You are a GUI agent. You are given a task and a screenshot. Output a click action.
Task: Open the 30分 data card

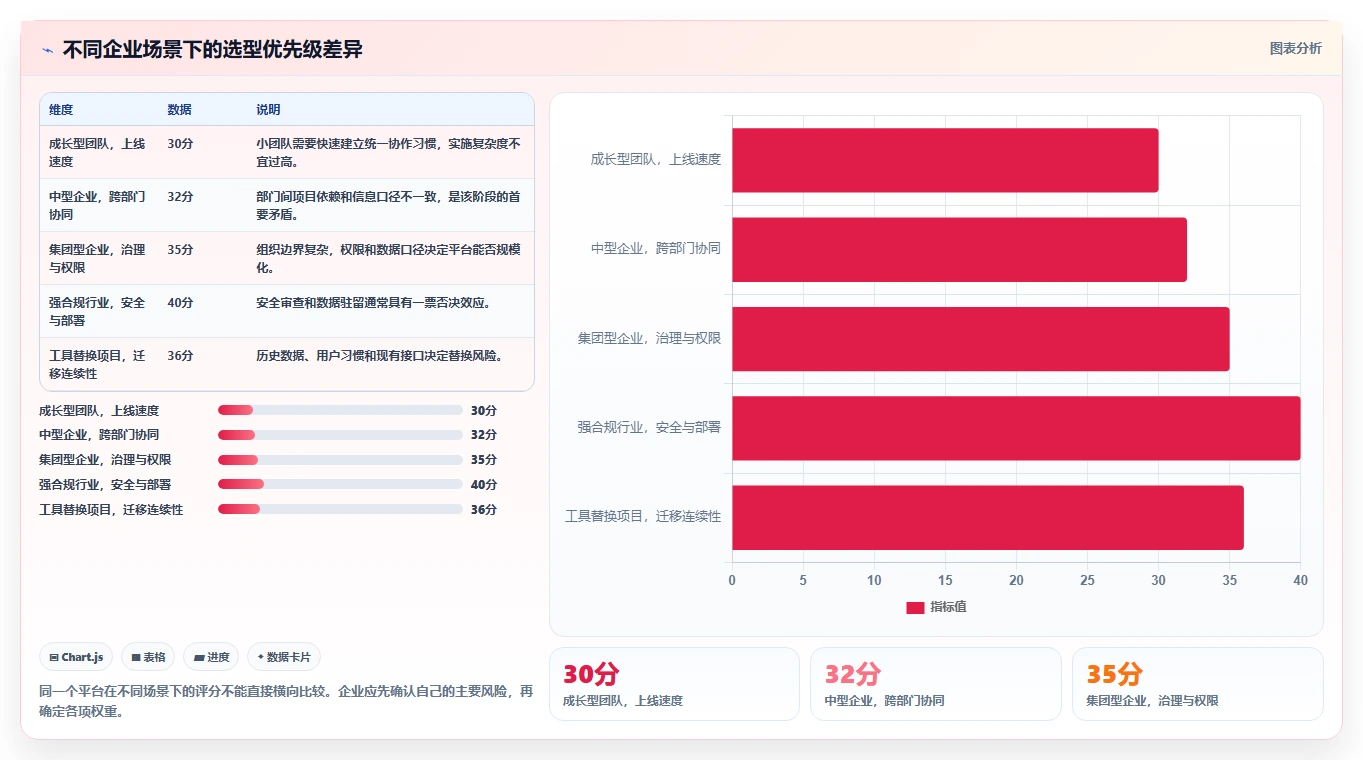click(674, 684)
